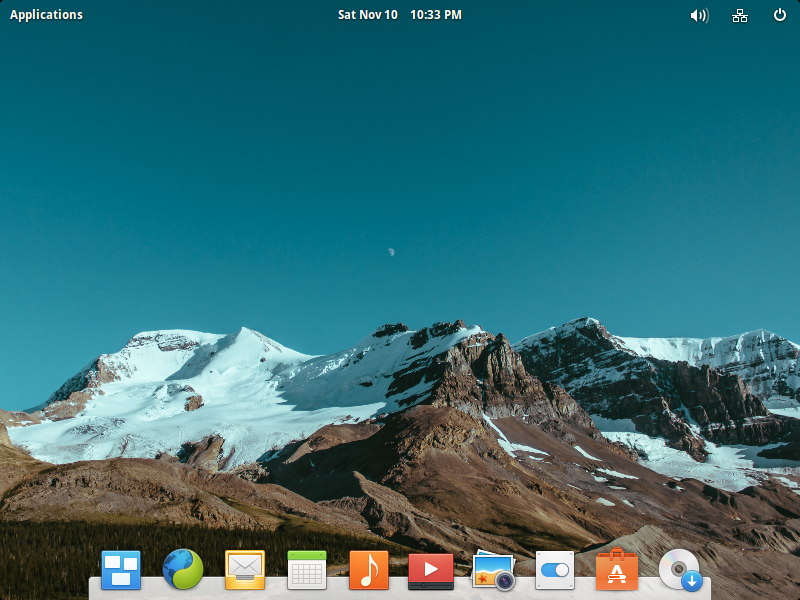The height and width of the screenshot is (600, 800).
Task: Open AppCenter shopping bag icon
Action: (617, 570)
